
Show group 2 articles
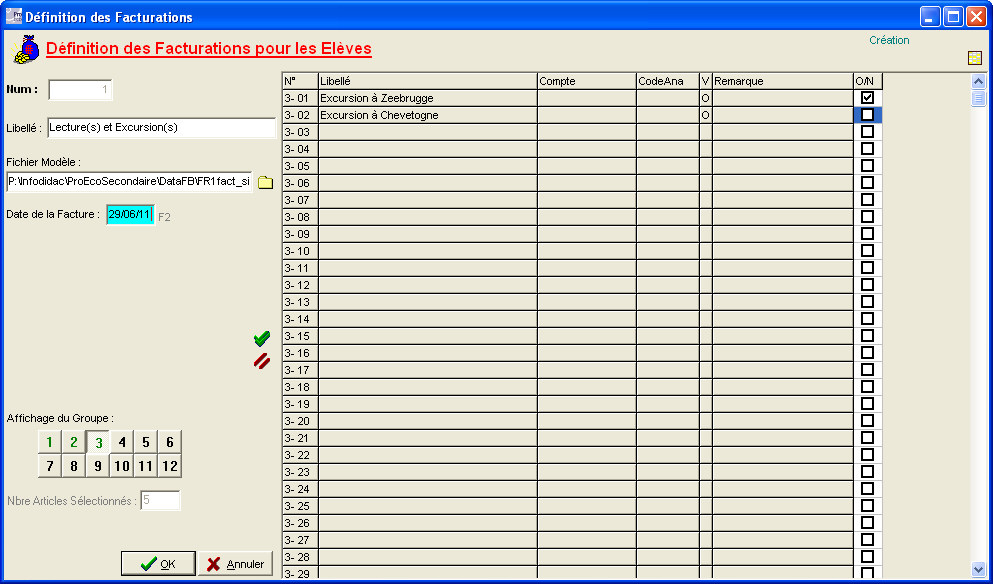point(73,442)
